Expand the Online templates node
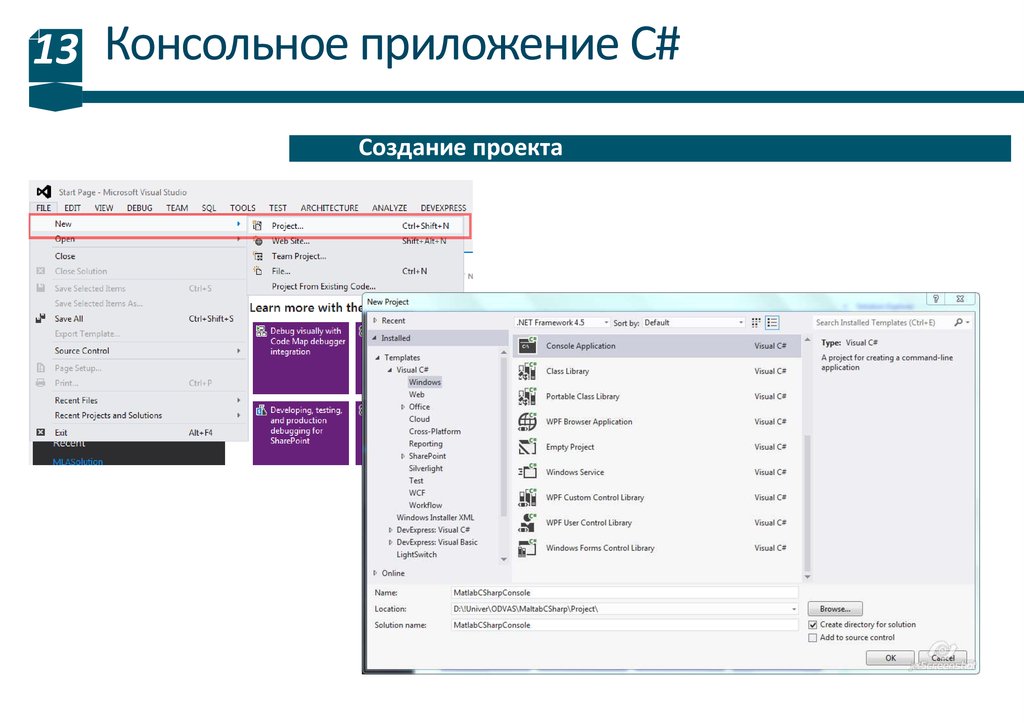Screen dimensions: 1024x723 click(376, 573)
